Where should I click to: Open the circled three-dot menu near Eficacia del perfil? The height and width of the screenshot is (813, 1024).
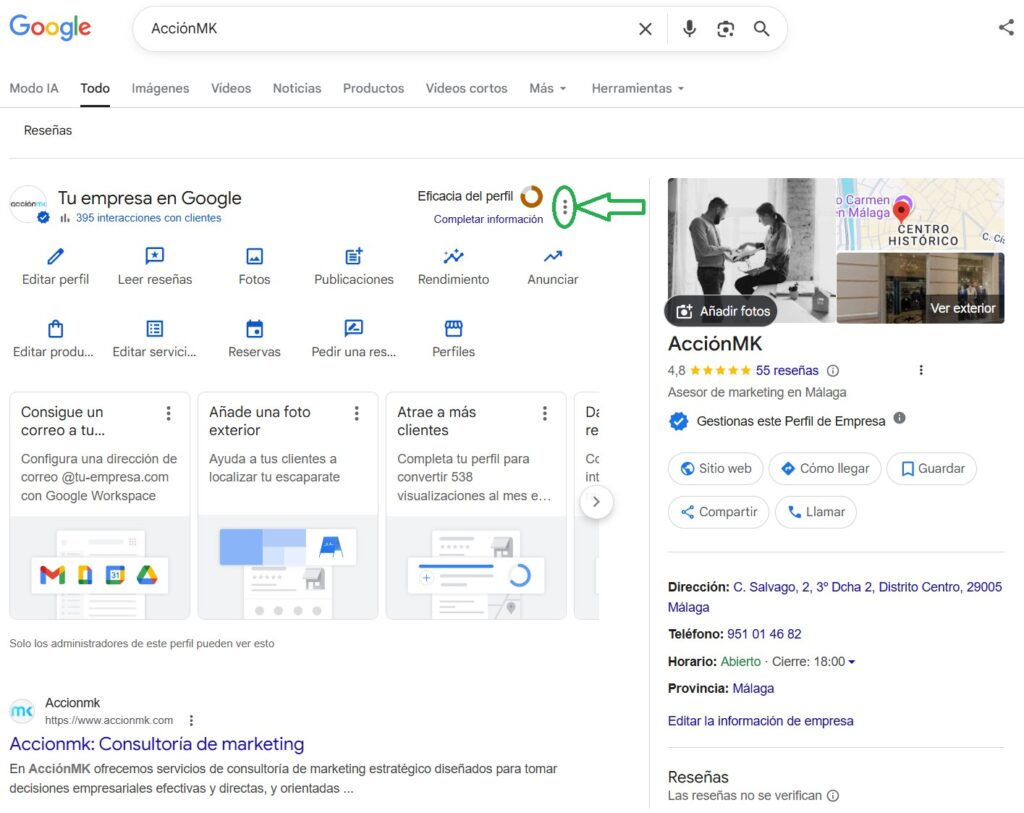[x=566, y=207]
